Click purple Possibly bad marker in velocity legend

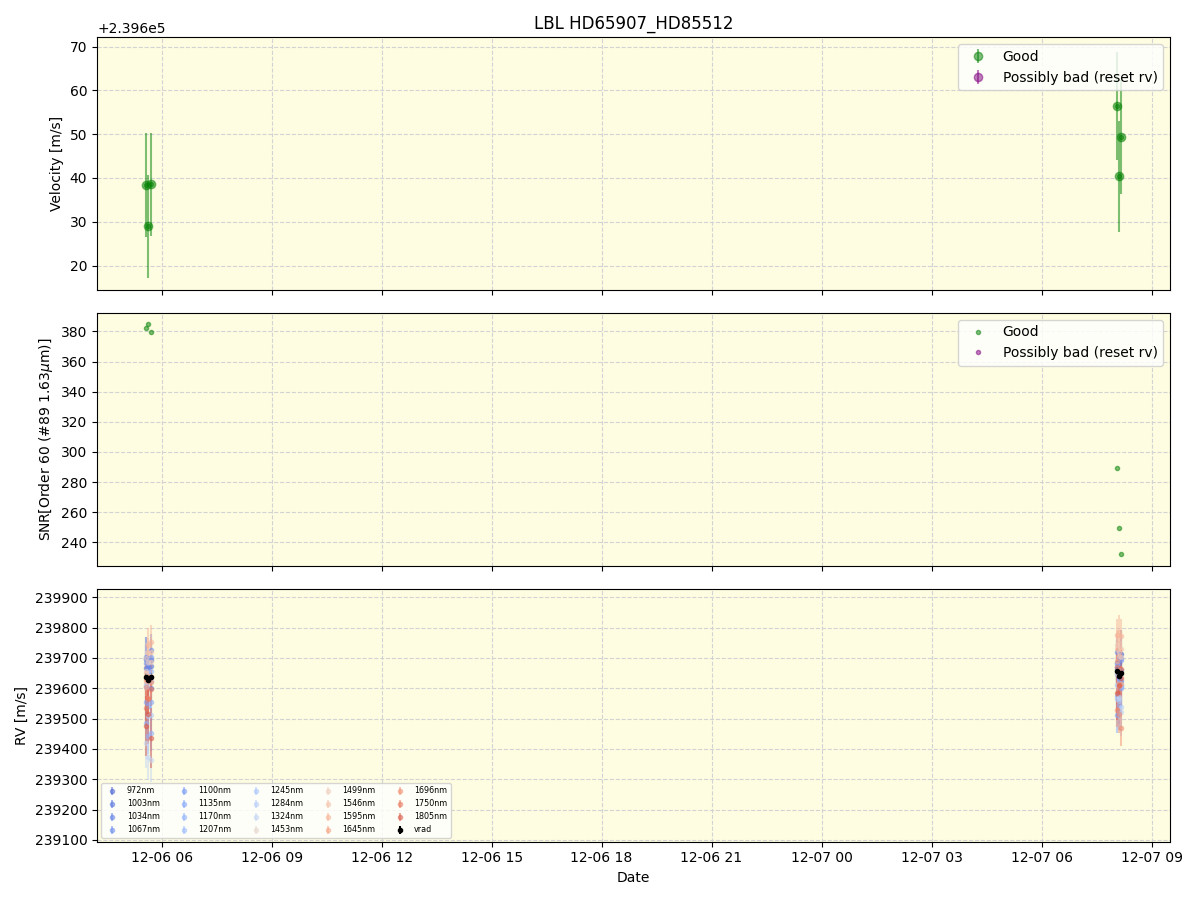point(978,77)
